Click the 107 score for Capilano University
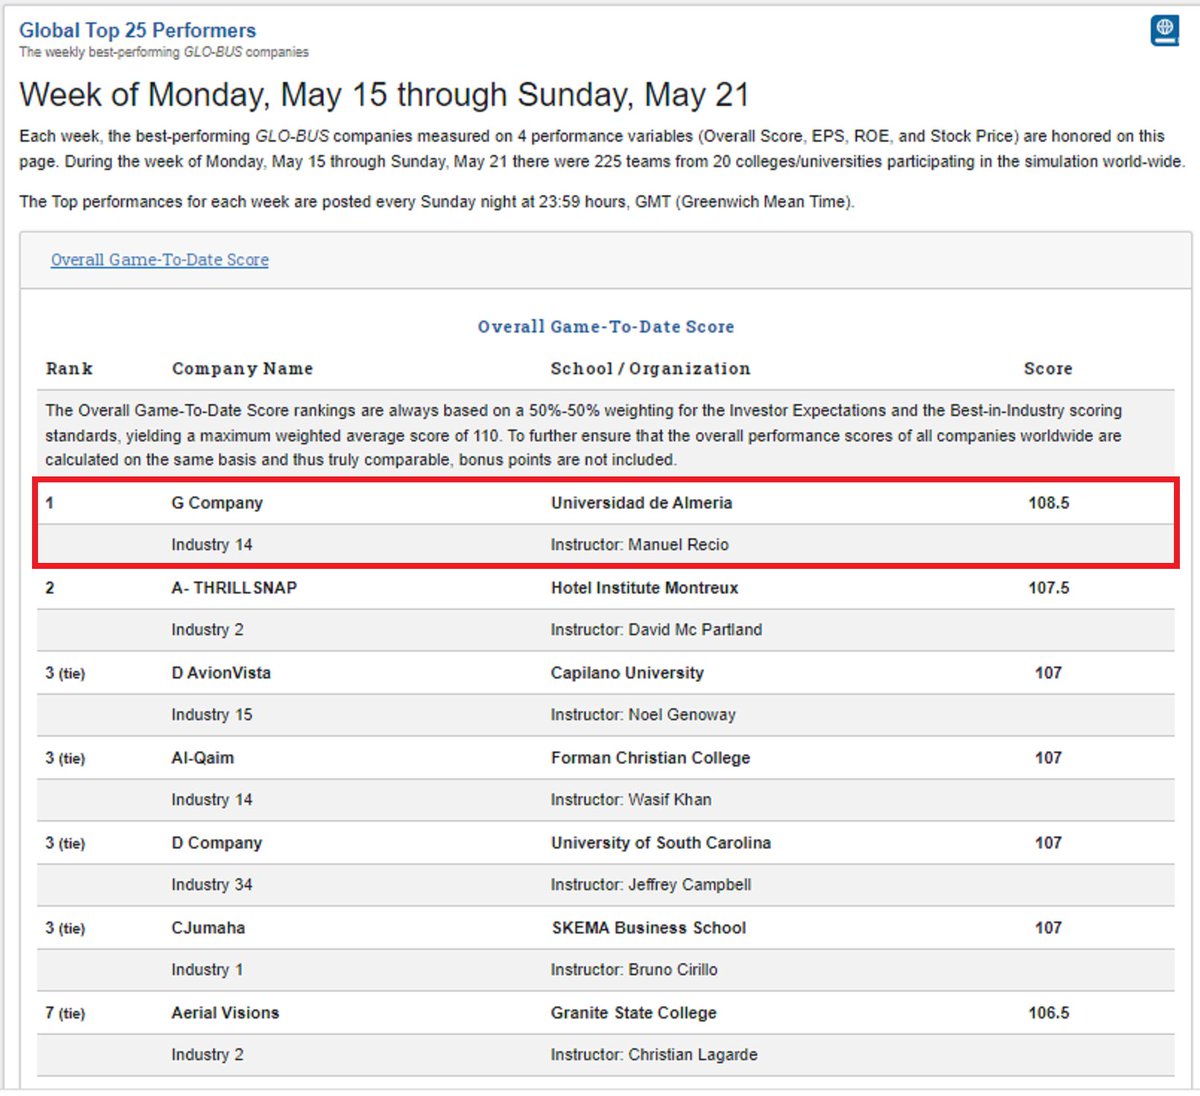 (x=1048, y=673)
